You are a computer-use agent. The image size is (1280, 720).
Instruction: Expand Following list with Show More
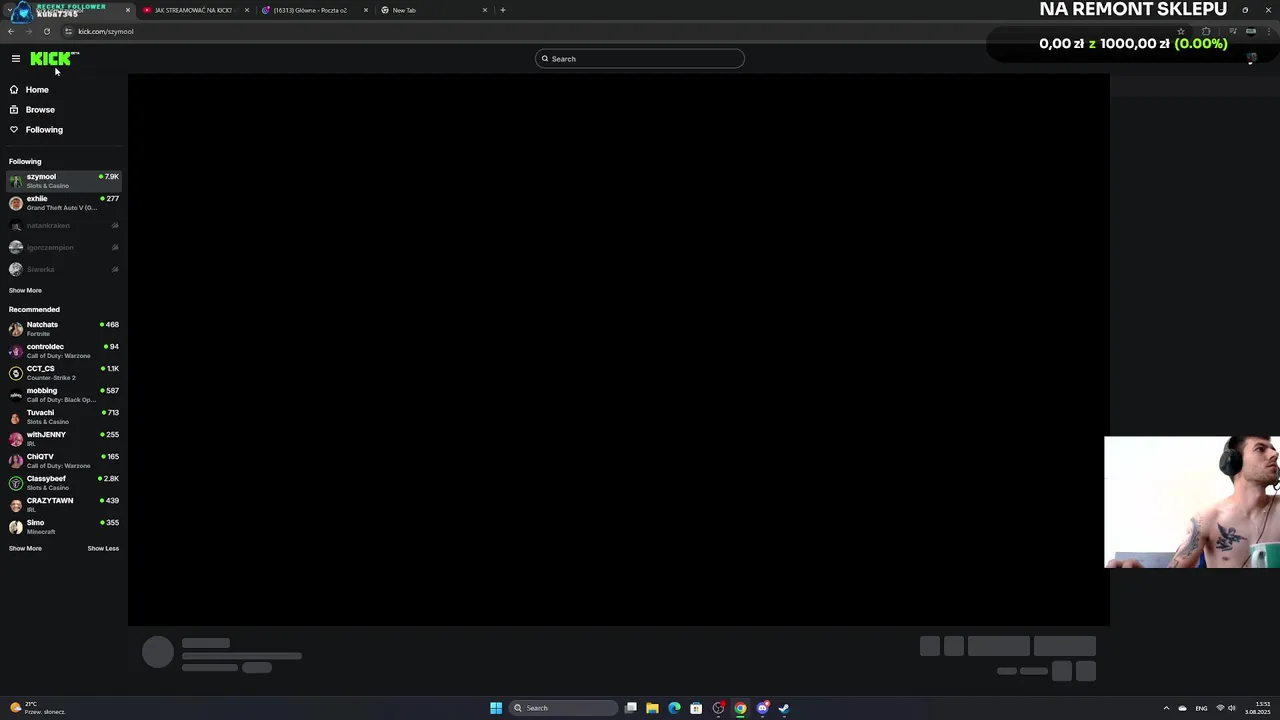[x=25, y=291]
